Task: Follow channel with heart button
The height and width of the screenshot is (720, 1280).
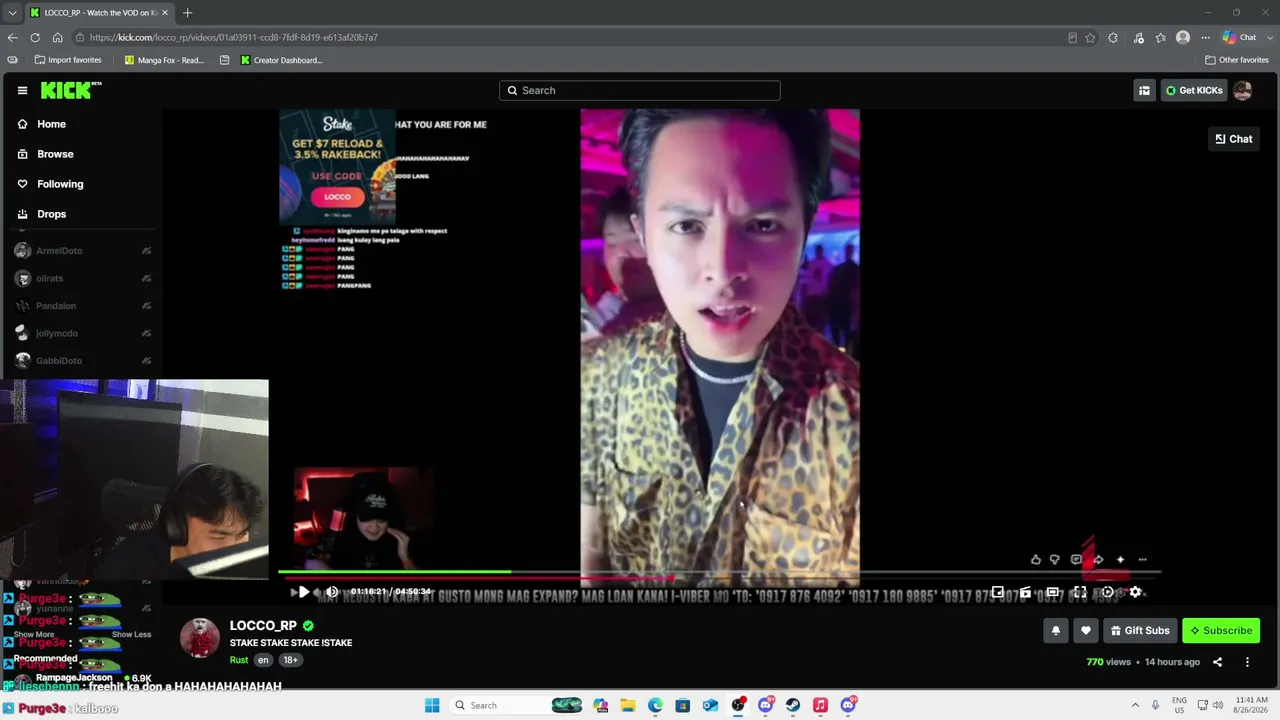Action: pyautogui.click(x=1086, y=631)
